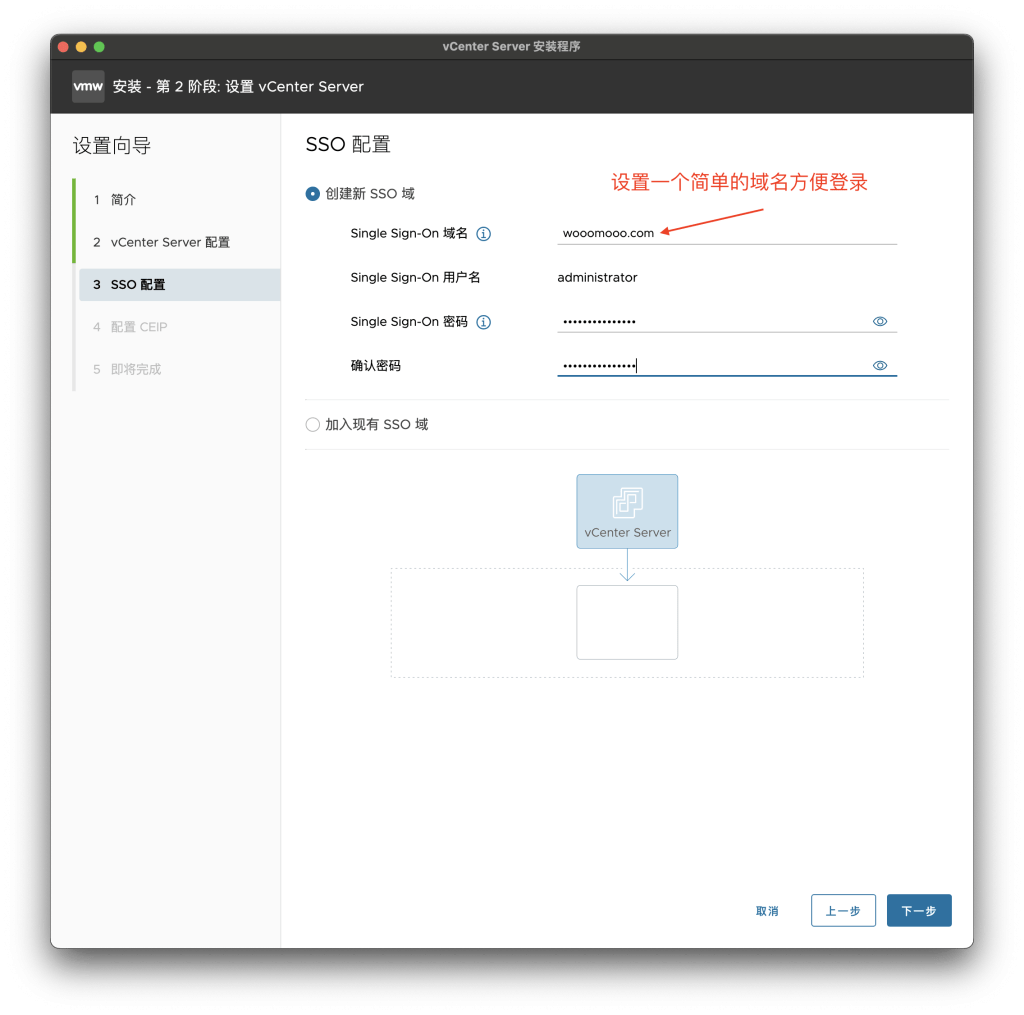The image size is (1024, 1015).
Task: Select 创建新 SSO 域 radio button
Action: 313,194
